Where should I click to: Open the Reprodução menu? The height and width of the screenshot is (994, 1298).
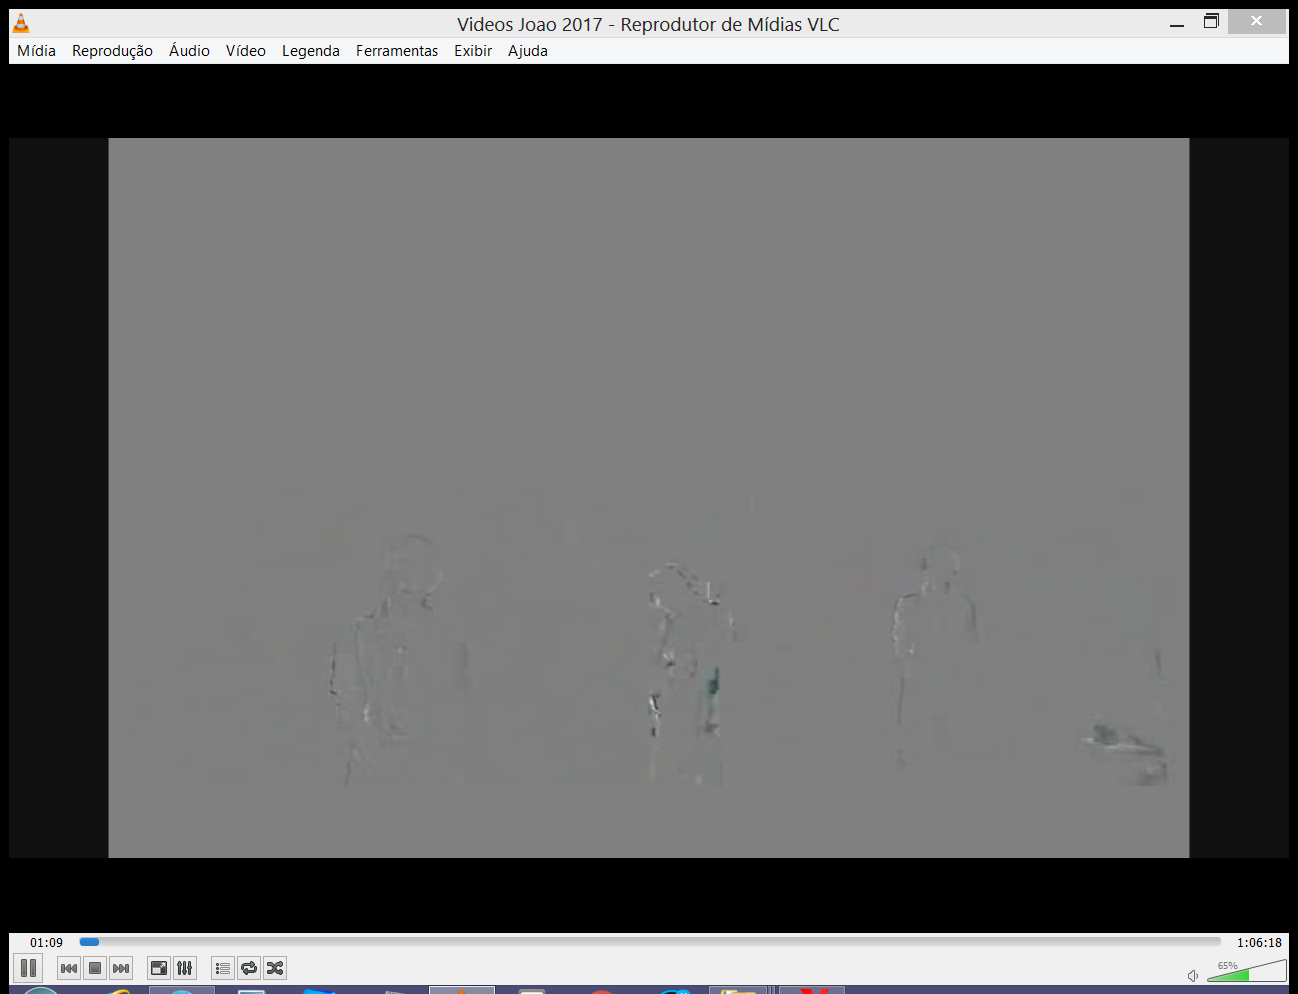coord(112,51)
